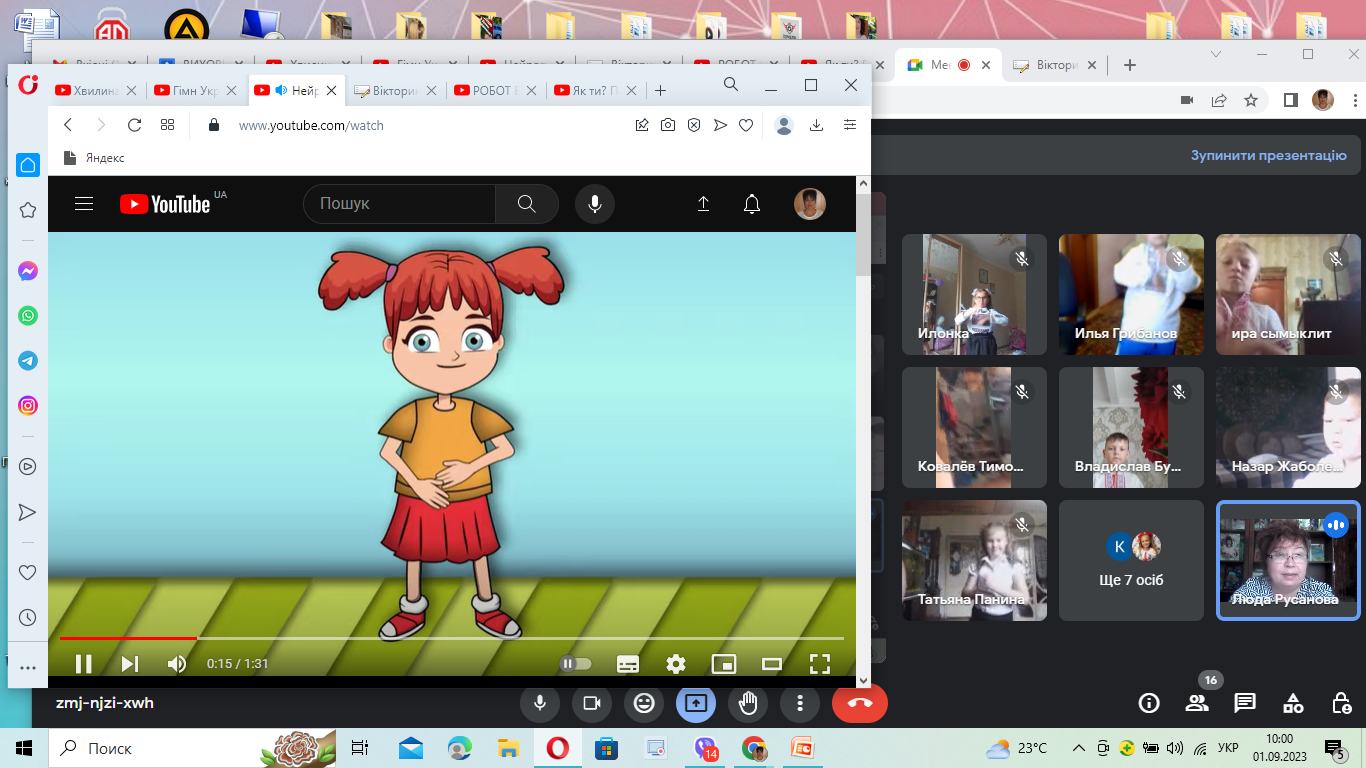Click YouTube search magnifier button

tap(527, 204)
